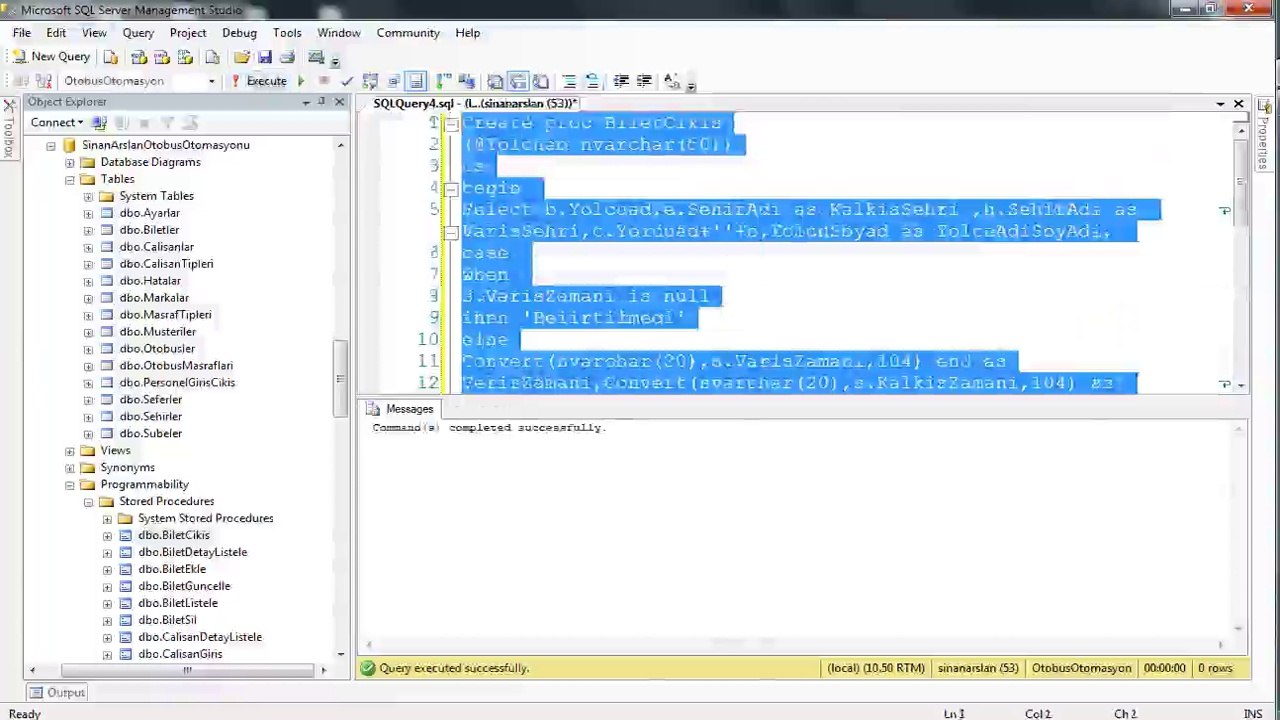Click the Execute button
This screenshot has height=720, width=1280.
259,81
